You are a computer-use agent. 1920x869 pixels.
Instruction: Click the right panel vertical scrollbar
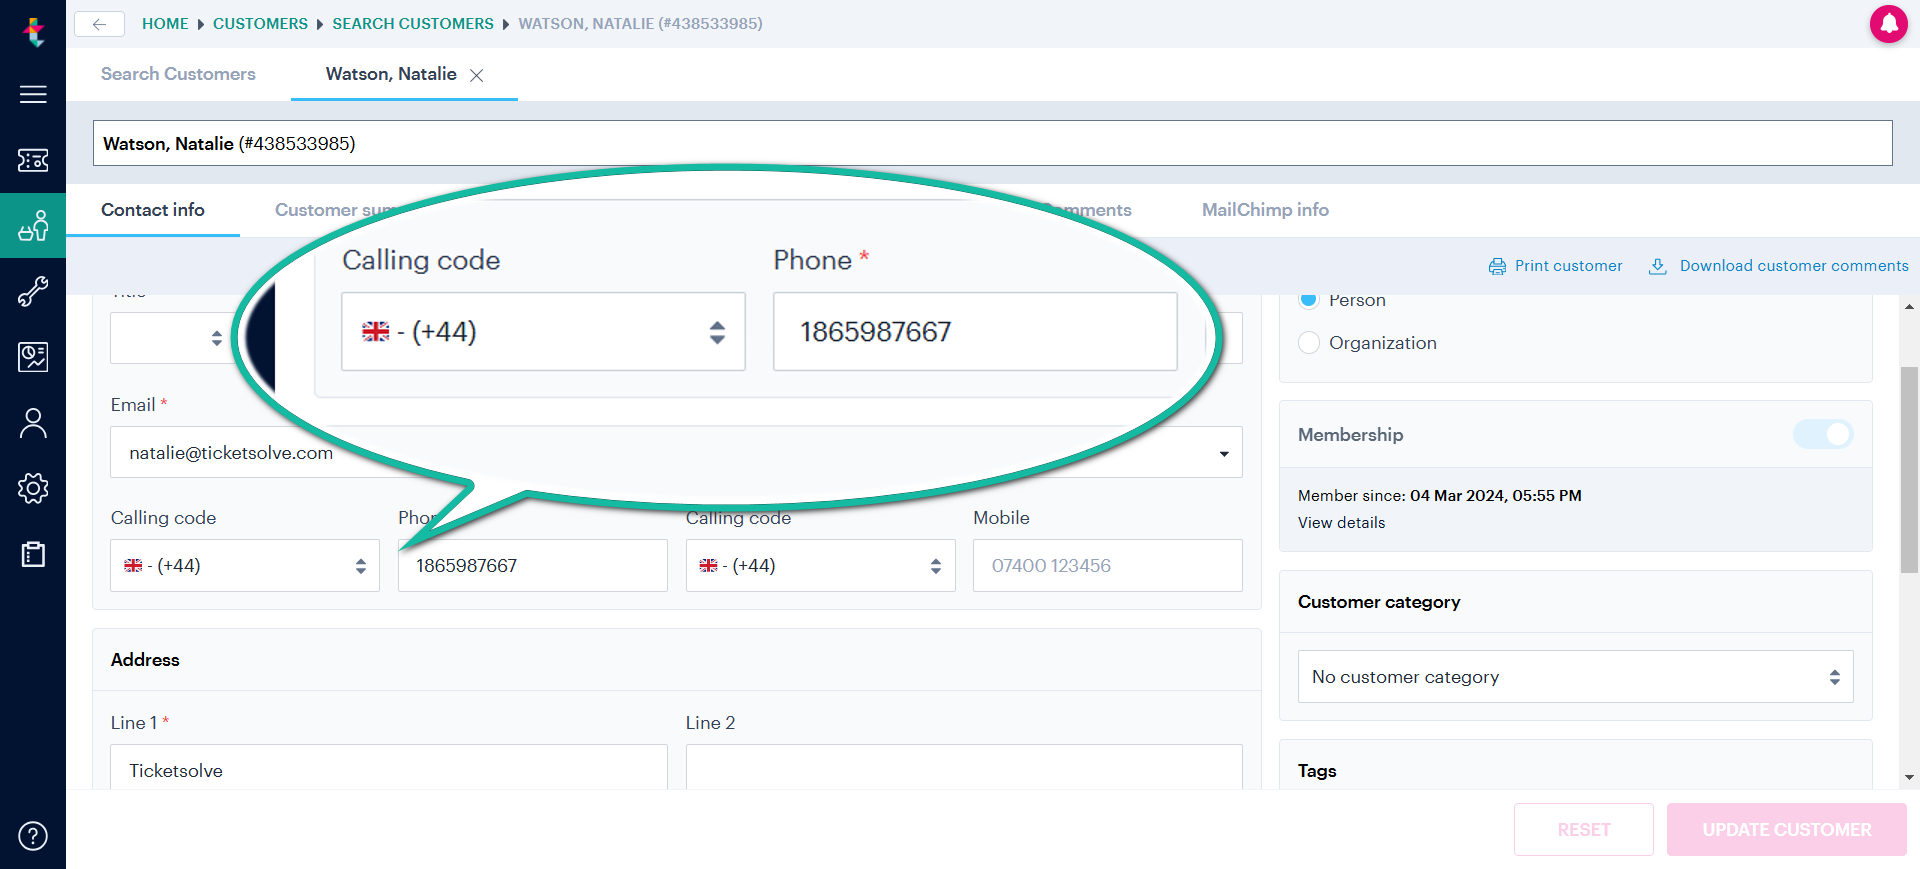[x=1909, y=469]
